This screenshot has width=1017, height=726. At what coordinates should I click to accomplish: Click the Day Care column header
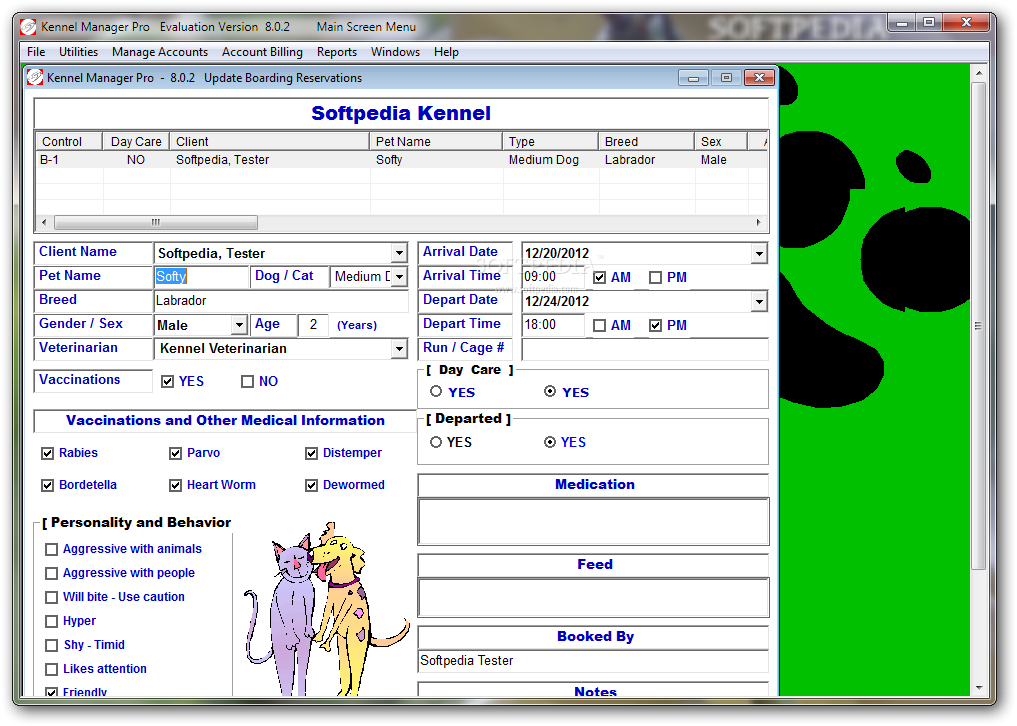pyautogui.click(x=136, y=141)
